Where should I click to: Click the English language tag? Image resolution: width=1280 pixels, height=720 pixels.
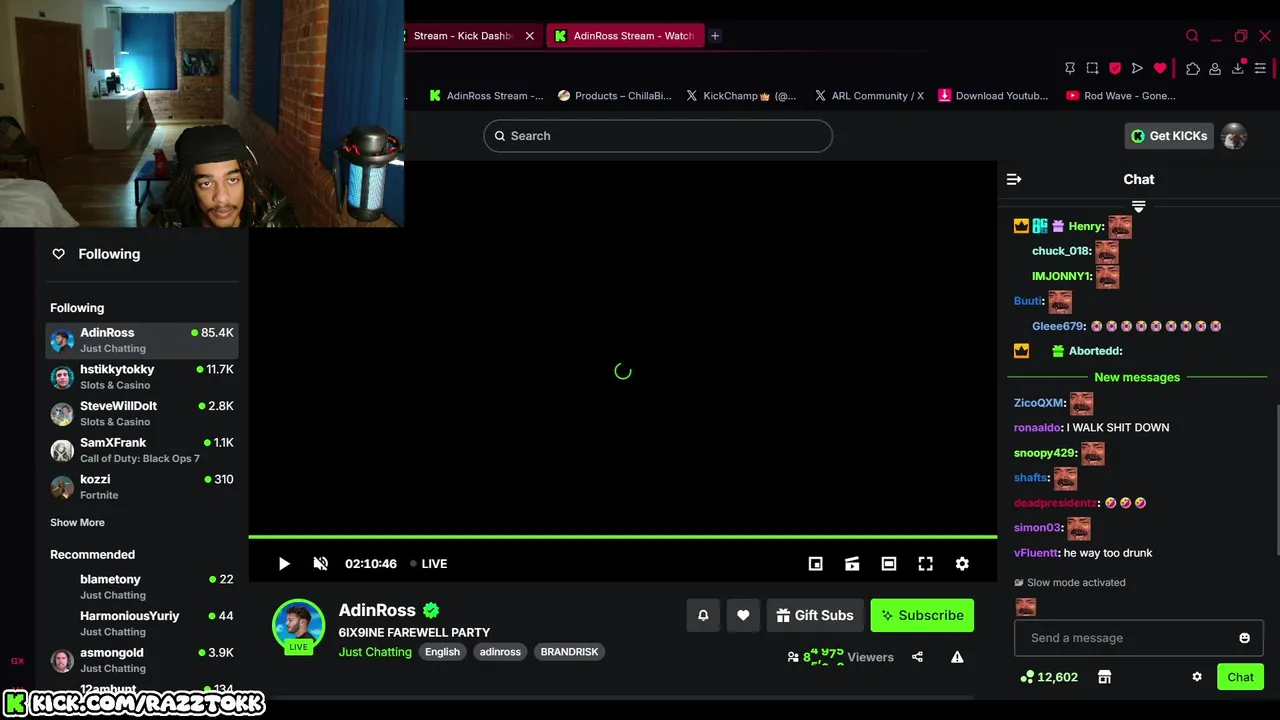(442, 652)
